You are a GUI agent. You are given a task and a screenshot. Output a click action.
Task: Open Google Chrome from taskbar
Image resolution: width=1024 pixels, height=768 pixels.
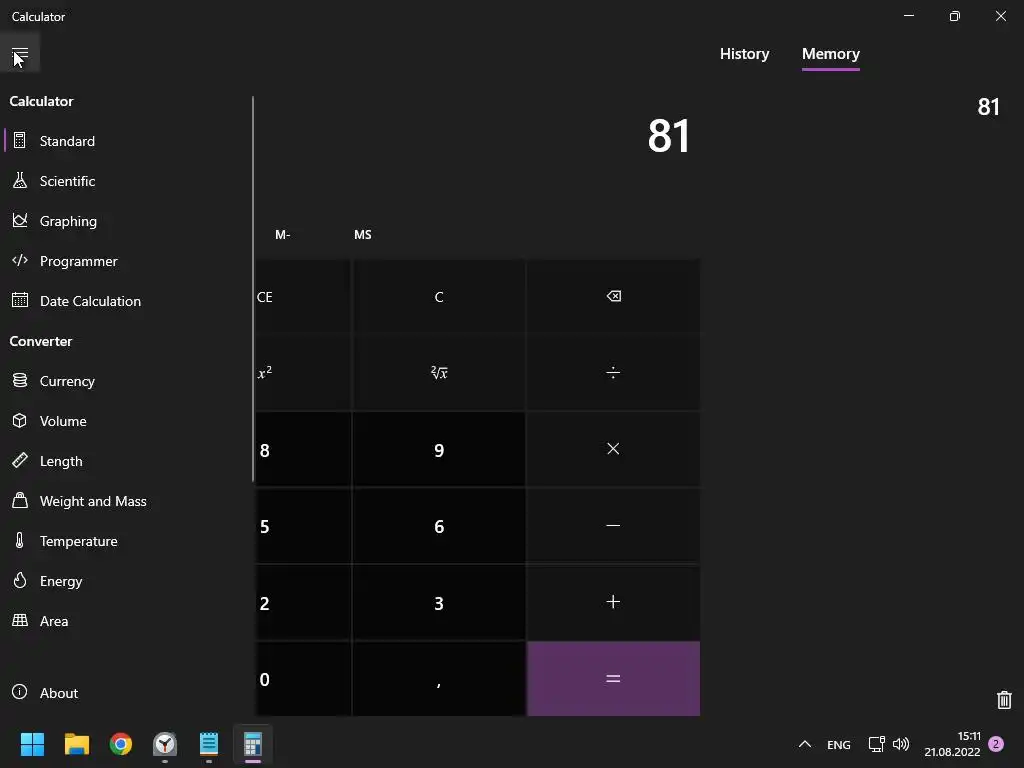click(x=121, y=744)
